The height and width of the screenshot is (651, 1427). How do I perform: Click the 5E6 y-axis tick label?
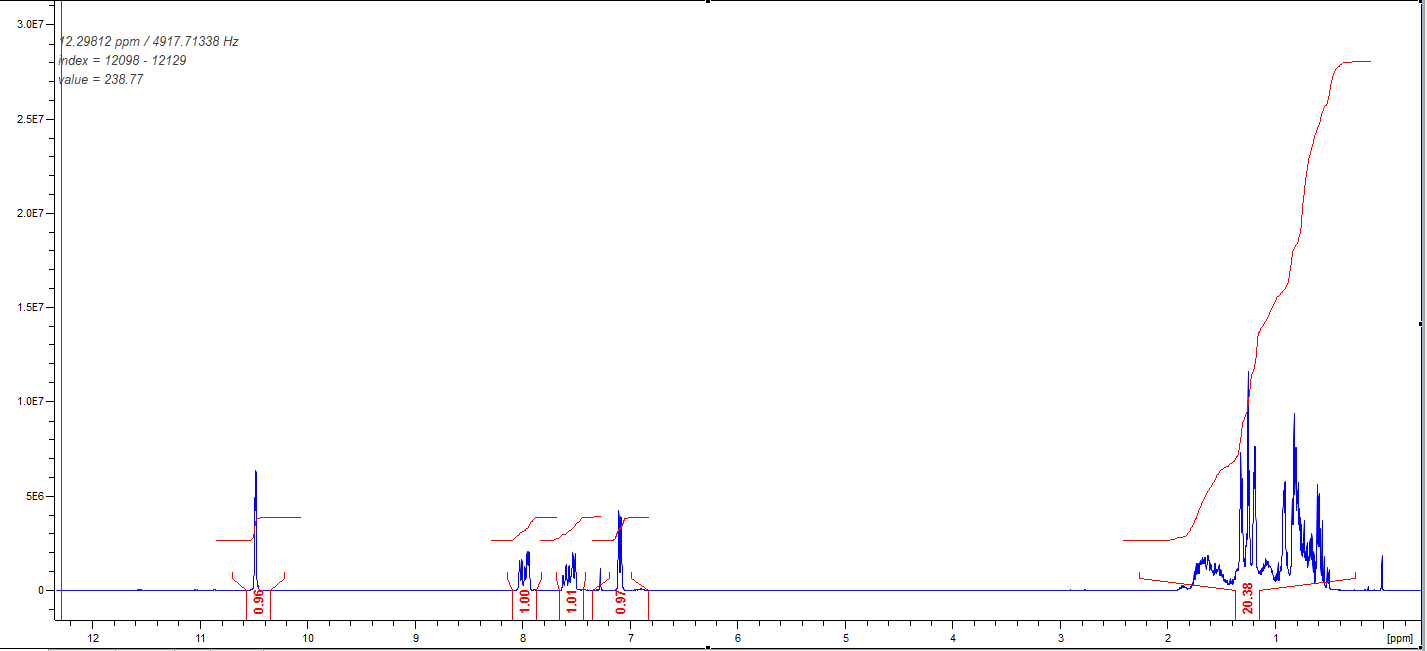tap(33, 496)
